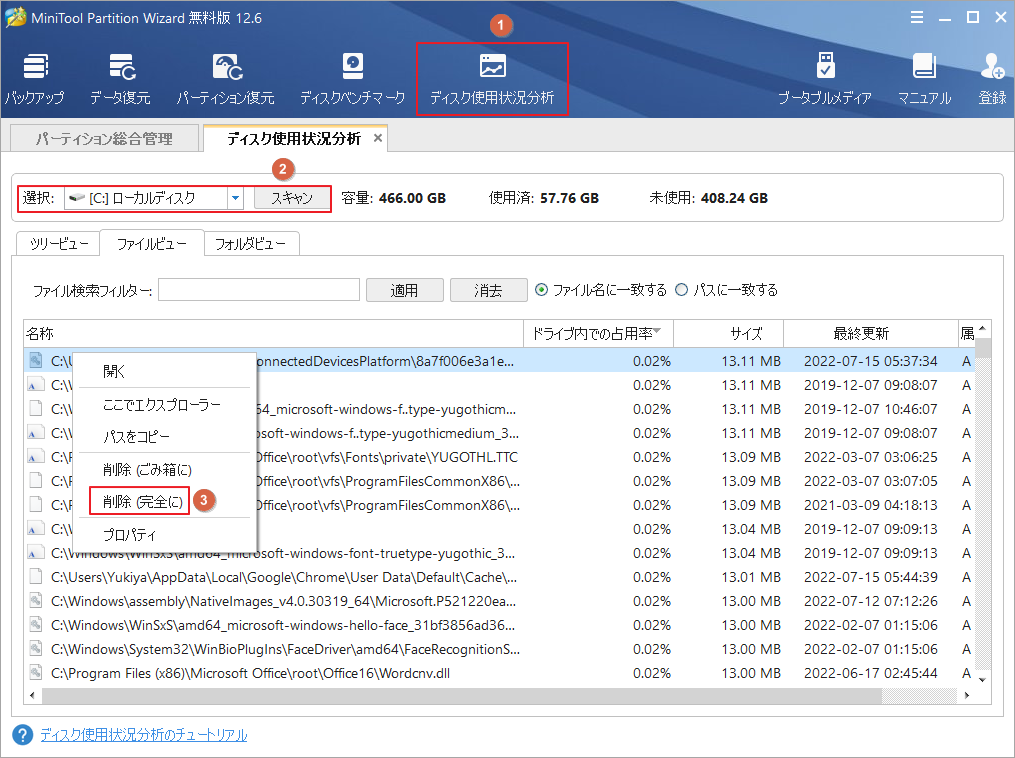
Task: Click the 2022-07-12 07:12:26 date cell
Action: click(871, 601)
